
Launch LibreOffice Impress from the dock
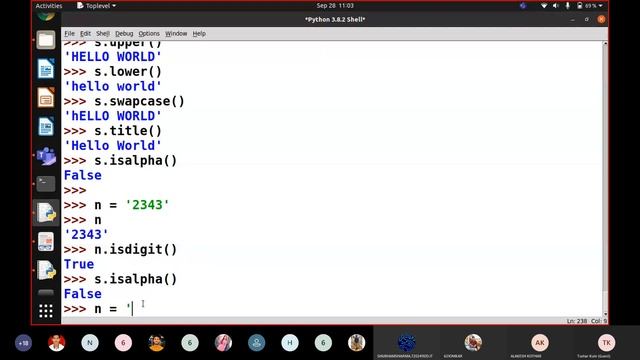coord(46,98)
